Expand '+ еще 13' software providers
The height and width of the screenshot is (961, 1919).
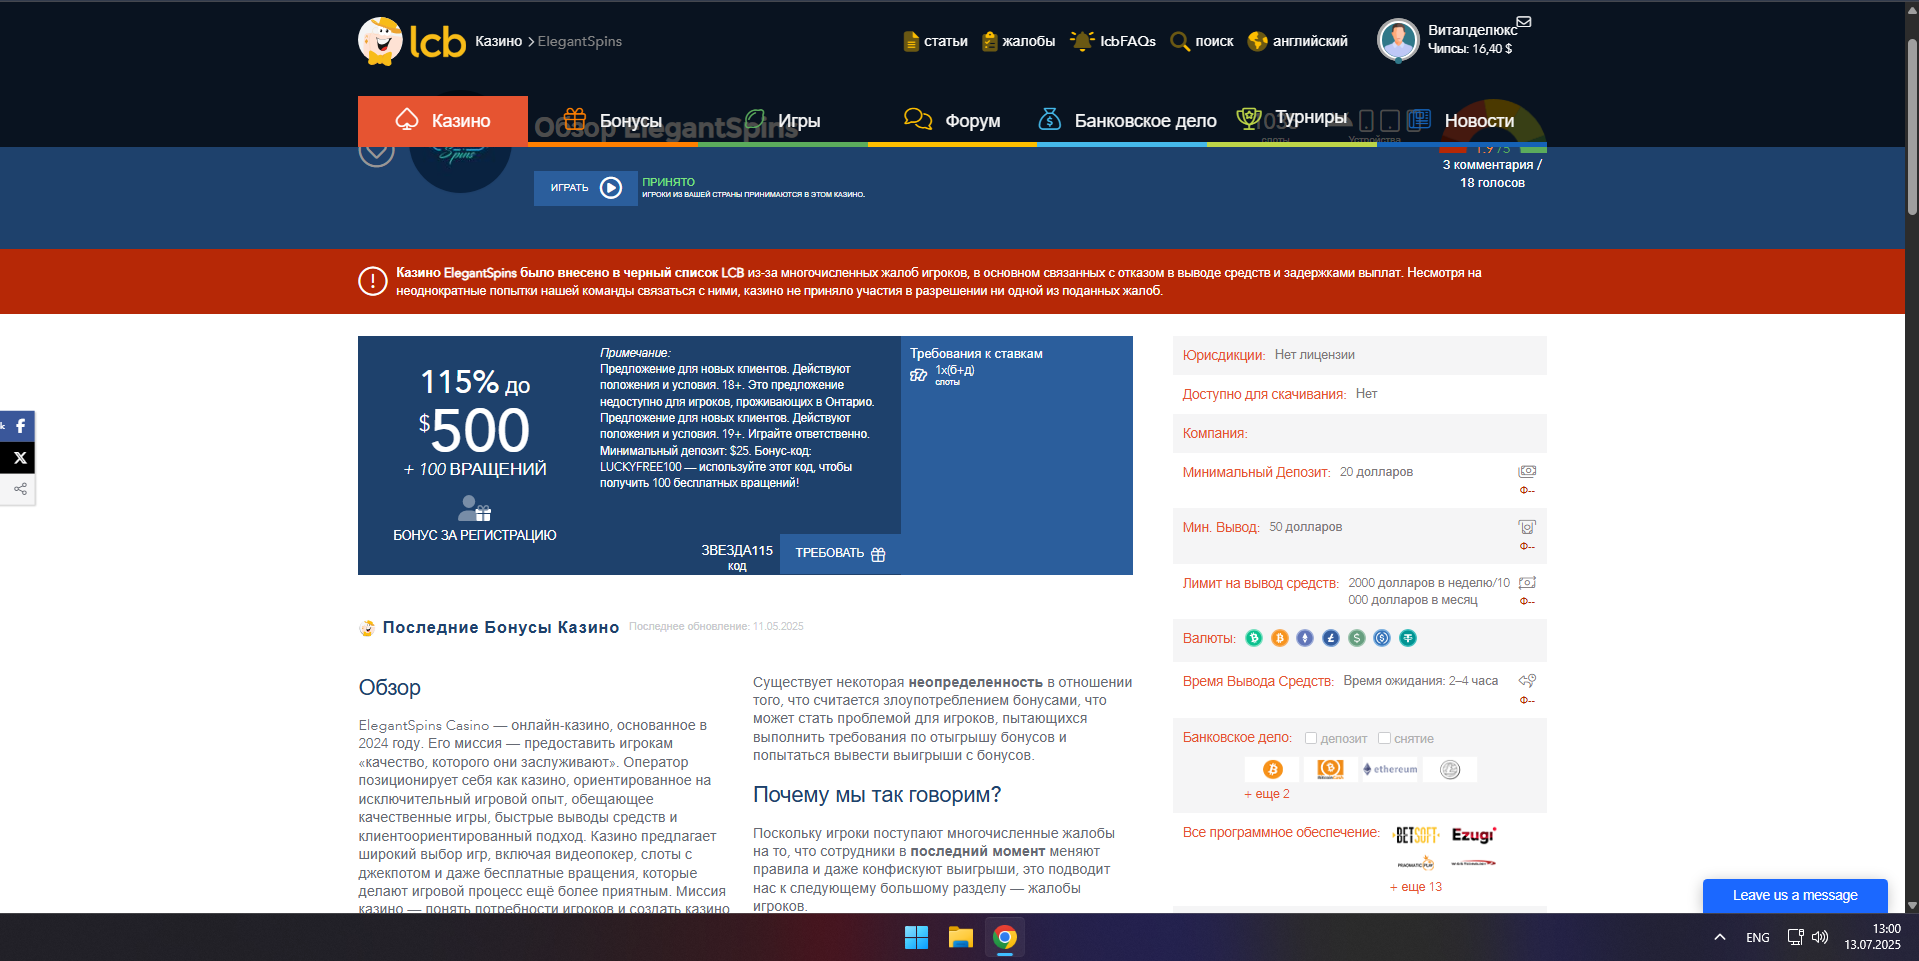pyautogui.click(x=1415, y=887)
